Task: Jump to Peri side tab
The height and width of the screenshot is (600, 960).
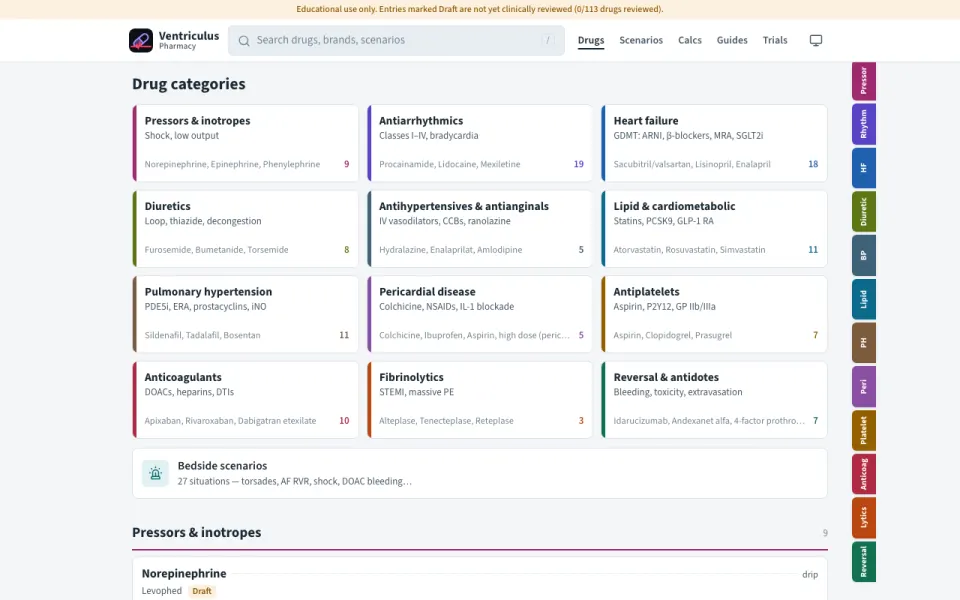Action: (864, 386)
